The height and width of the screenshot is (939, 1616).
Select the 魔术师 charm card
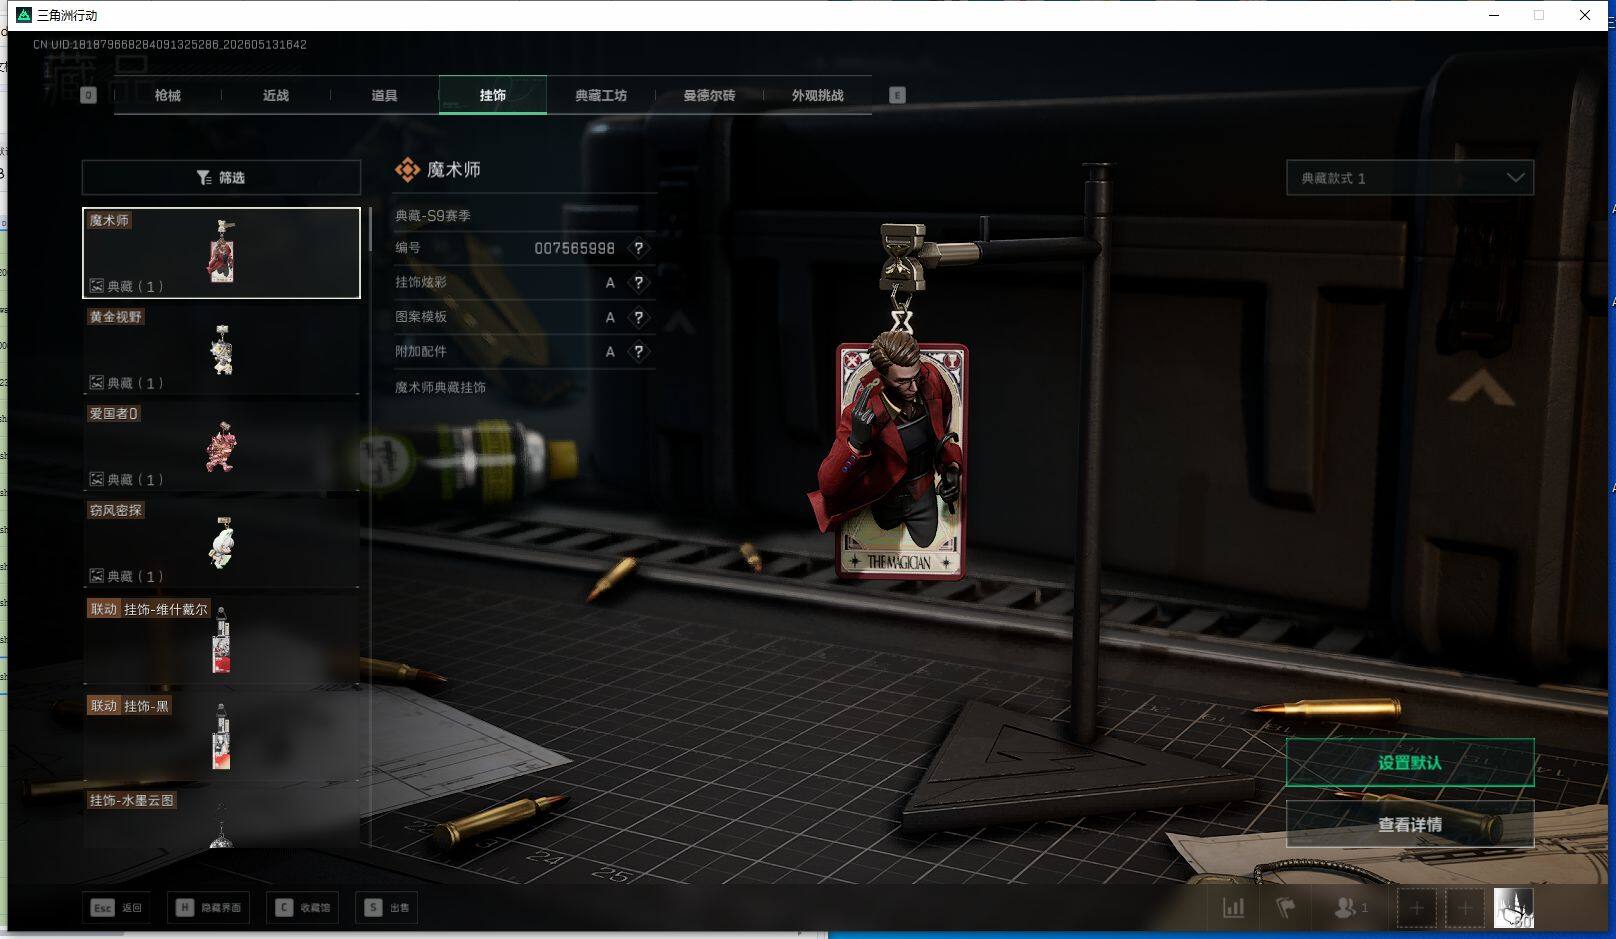221,253
